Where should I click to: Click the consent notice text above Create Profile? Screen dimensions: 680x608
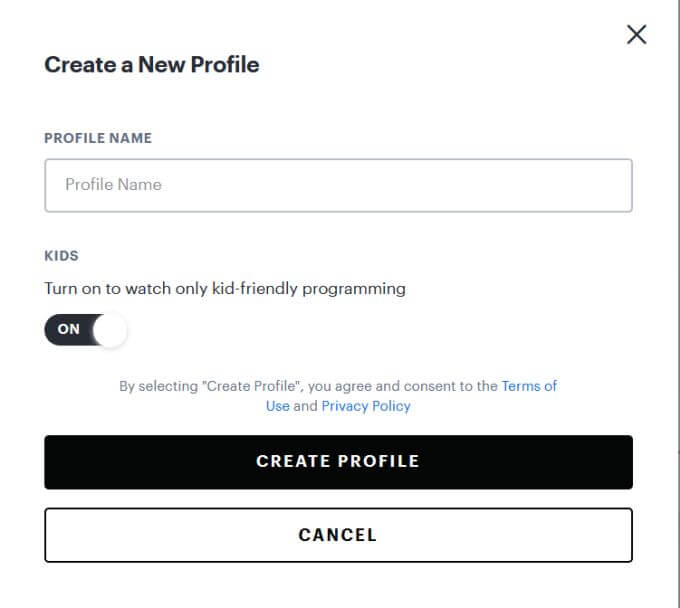tap(338, 396)
